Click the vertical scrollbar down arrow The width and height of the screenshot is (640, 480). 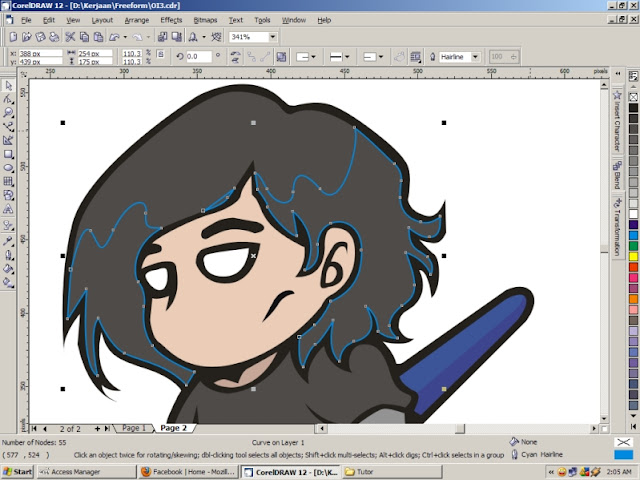604,419
